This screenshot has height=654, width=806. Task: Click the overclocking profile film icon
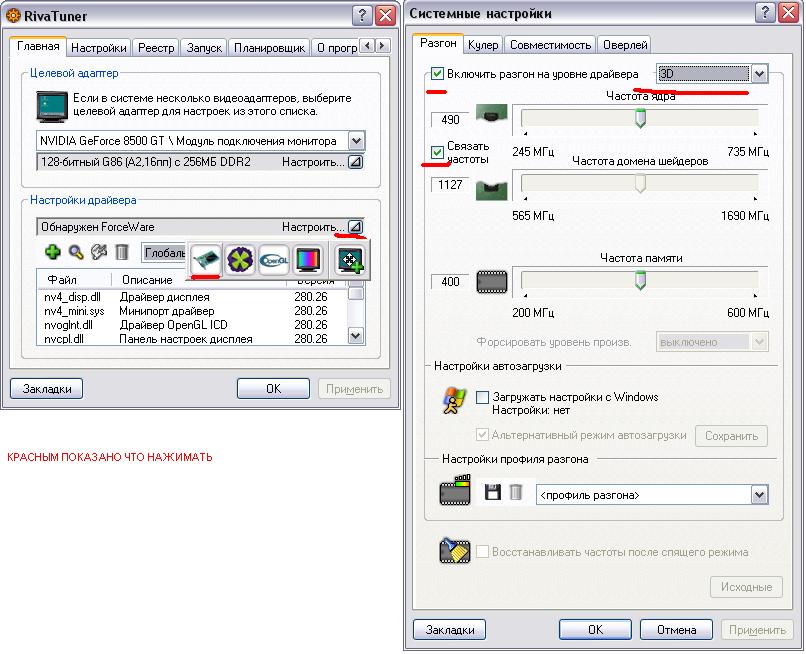[455, 490]
